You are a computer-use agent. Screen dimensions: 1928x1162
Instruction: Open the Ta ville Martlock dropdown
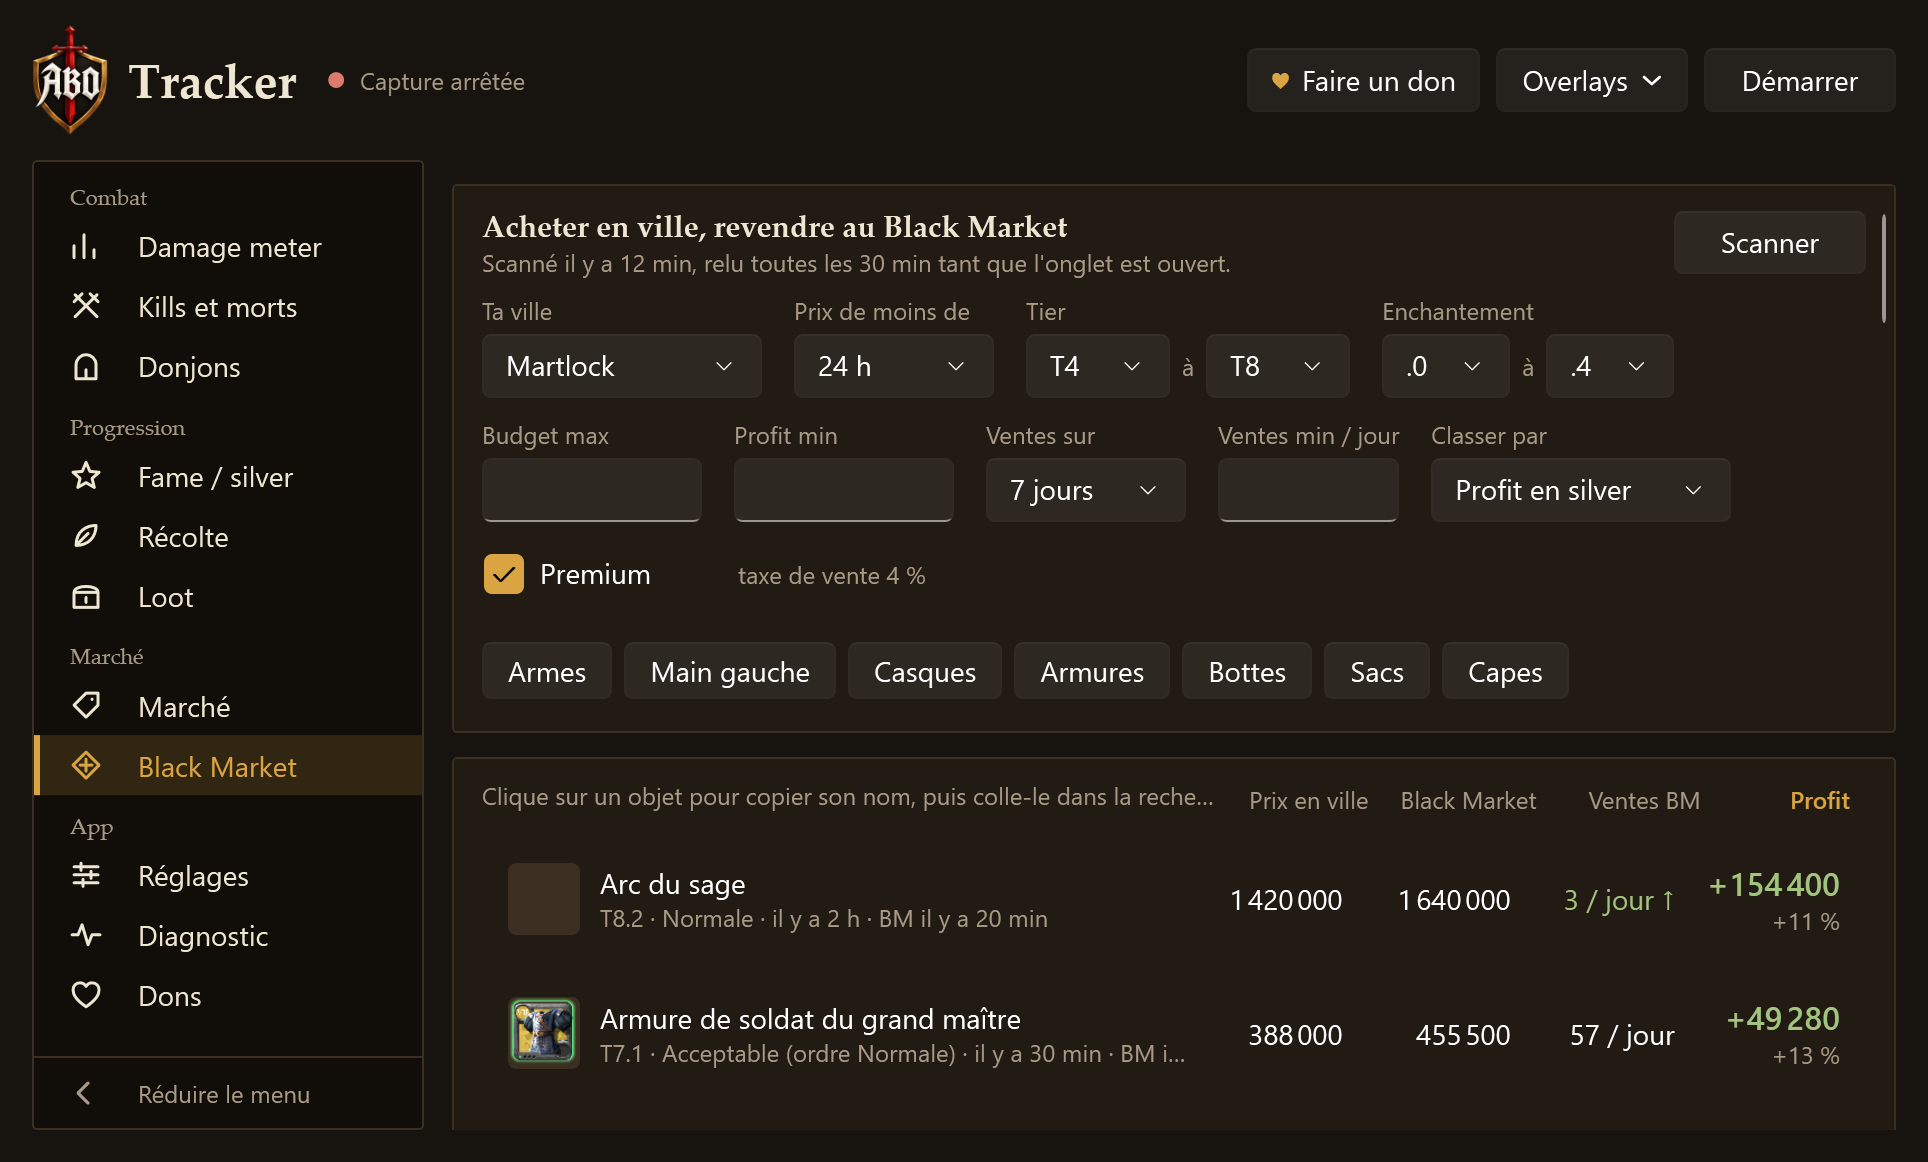tap(621, 366)
